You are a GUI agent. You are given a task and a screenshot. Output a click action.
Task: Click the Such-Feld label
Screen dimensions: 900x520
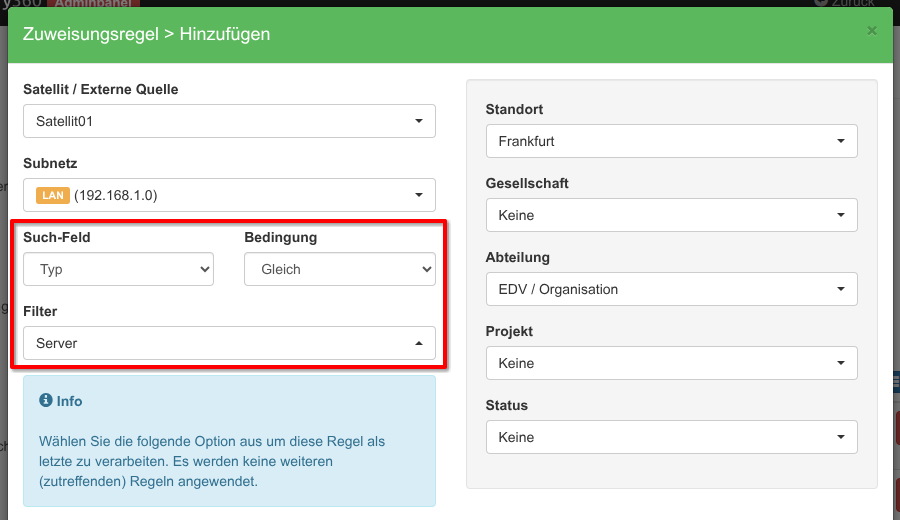pos(57,237)
